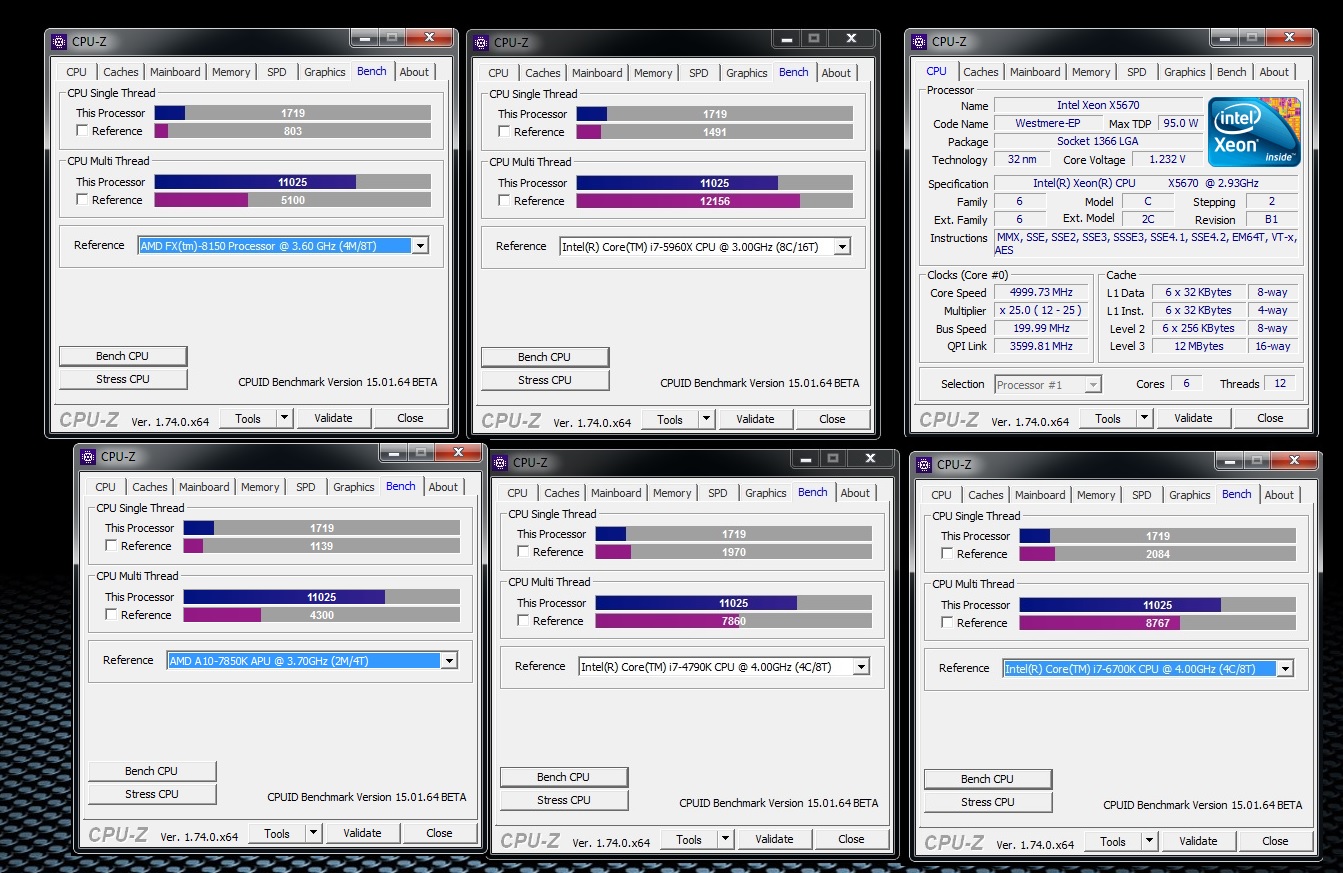Image resolution: width=1343 pixels, height=873 pixels.
Task: Switch to the Mainboard tab in the Xeon X5670 window
Action: [x=1035, y=72]
